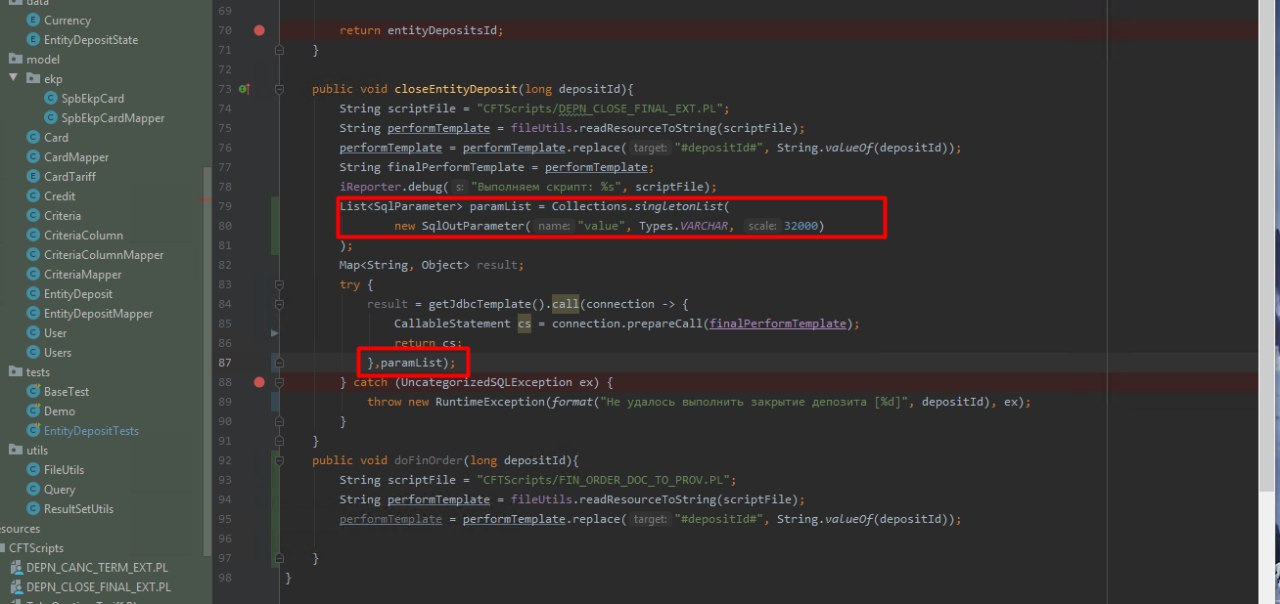This screenshot has width=1280, height=604.
Task: Fold closeEntityDeposit method at line 73
Action: (x=279, y=89)
